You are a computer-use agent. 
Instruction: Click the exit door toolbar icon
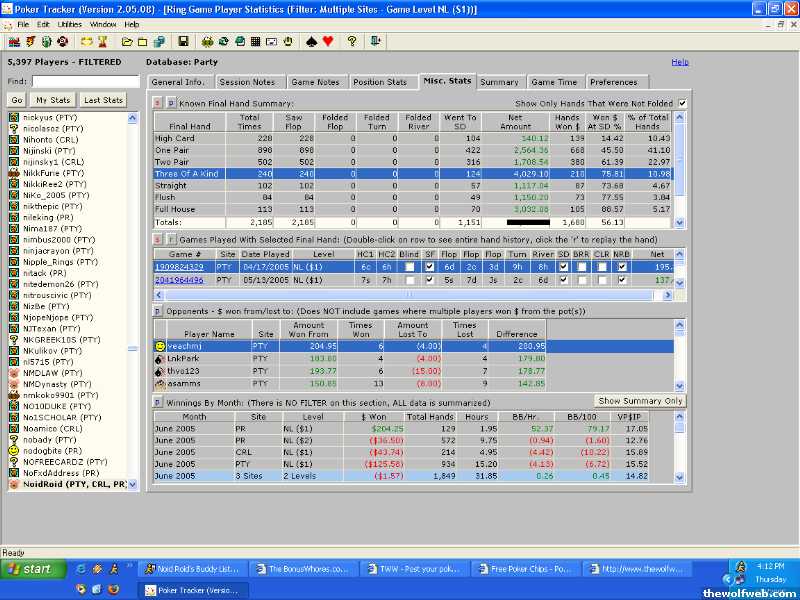click(375, 42)
